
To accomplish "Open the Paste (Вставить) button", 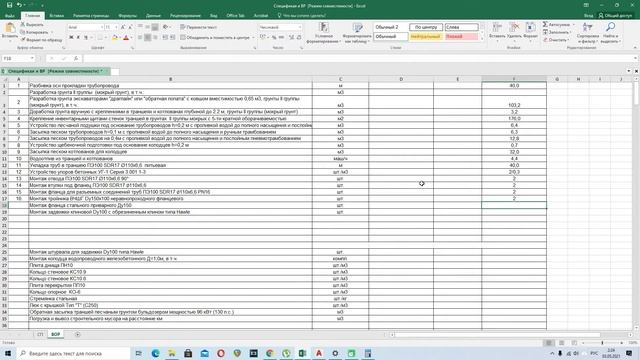I will (x=10, y=31).
